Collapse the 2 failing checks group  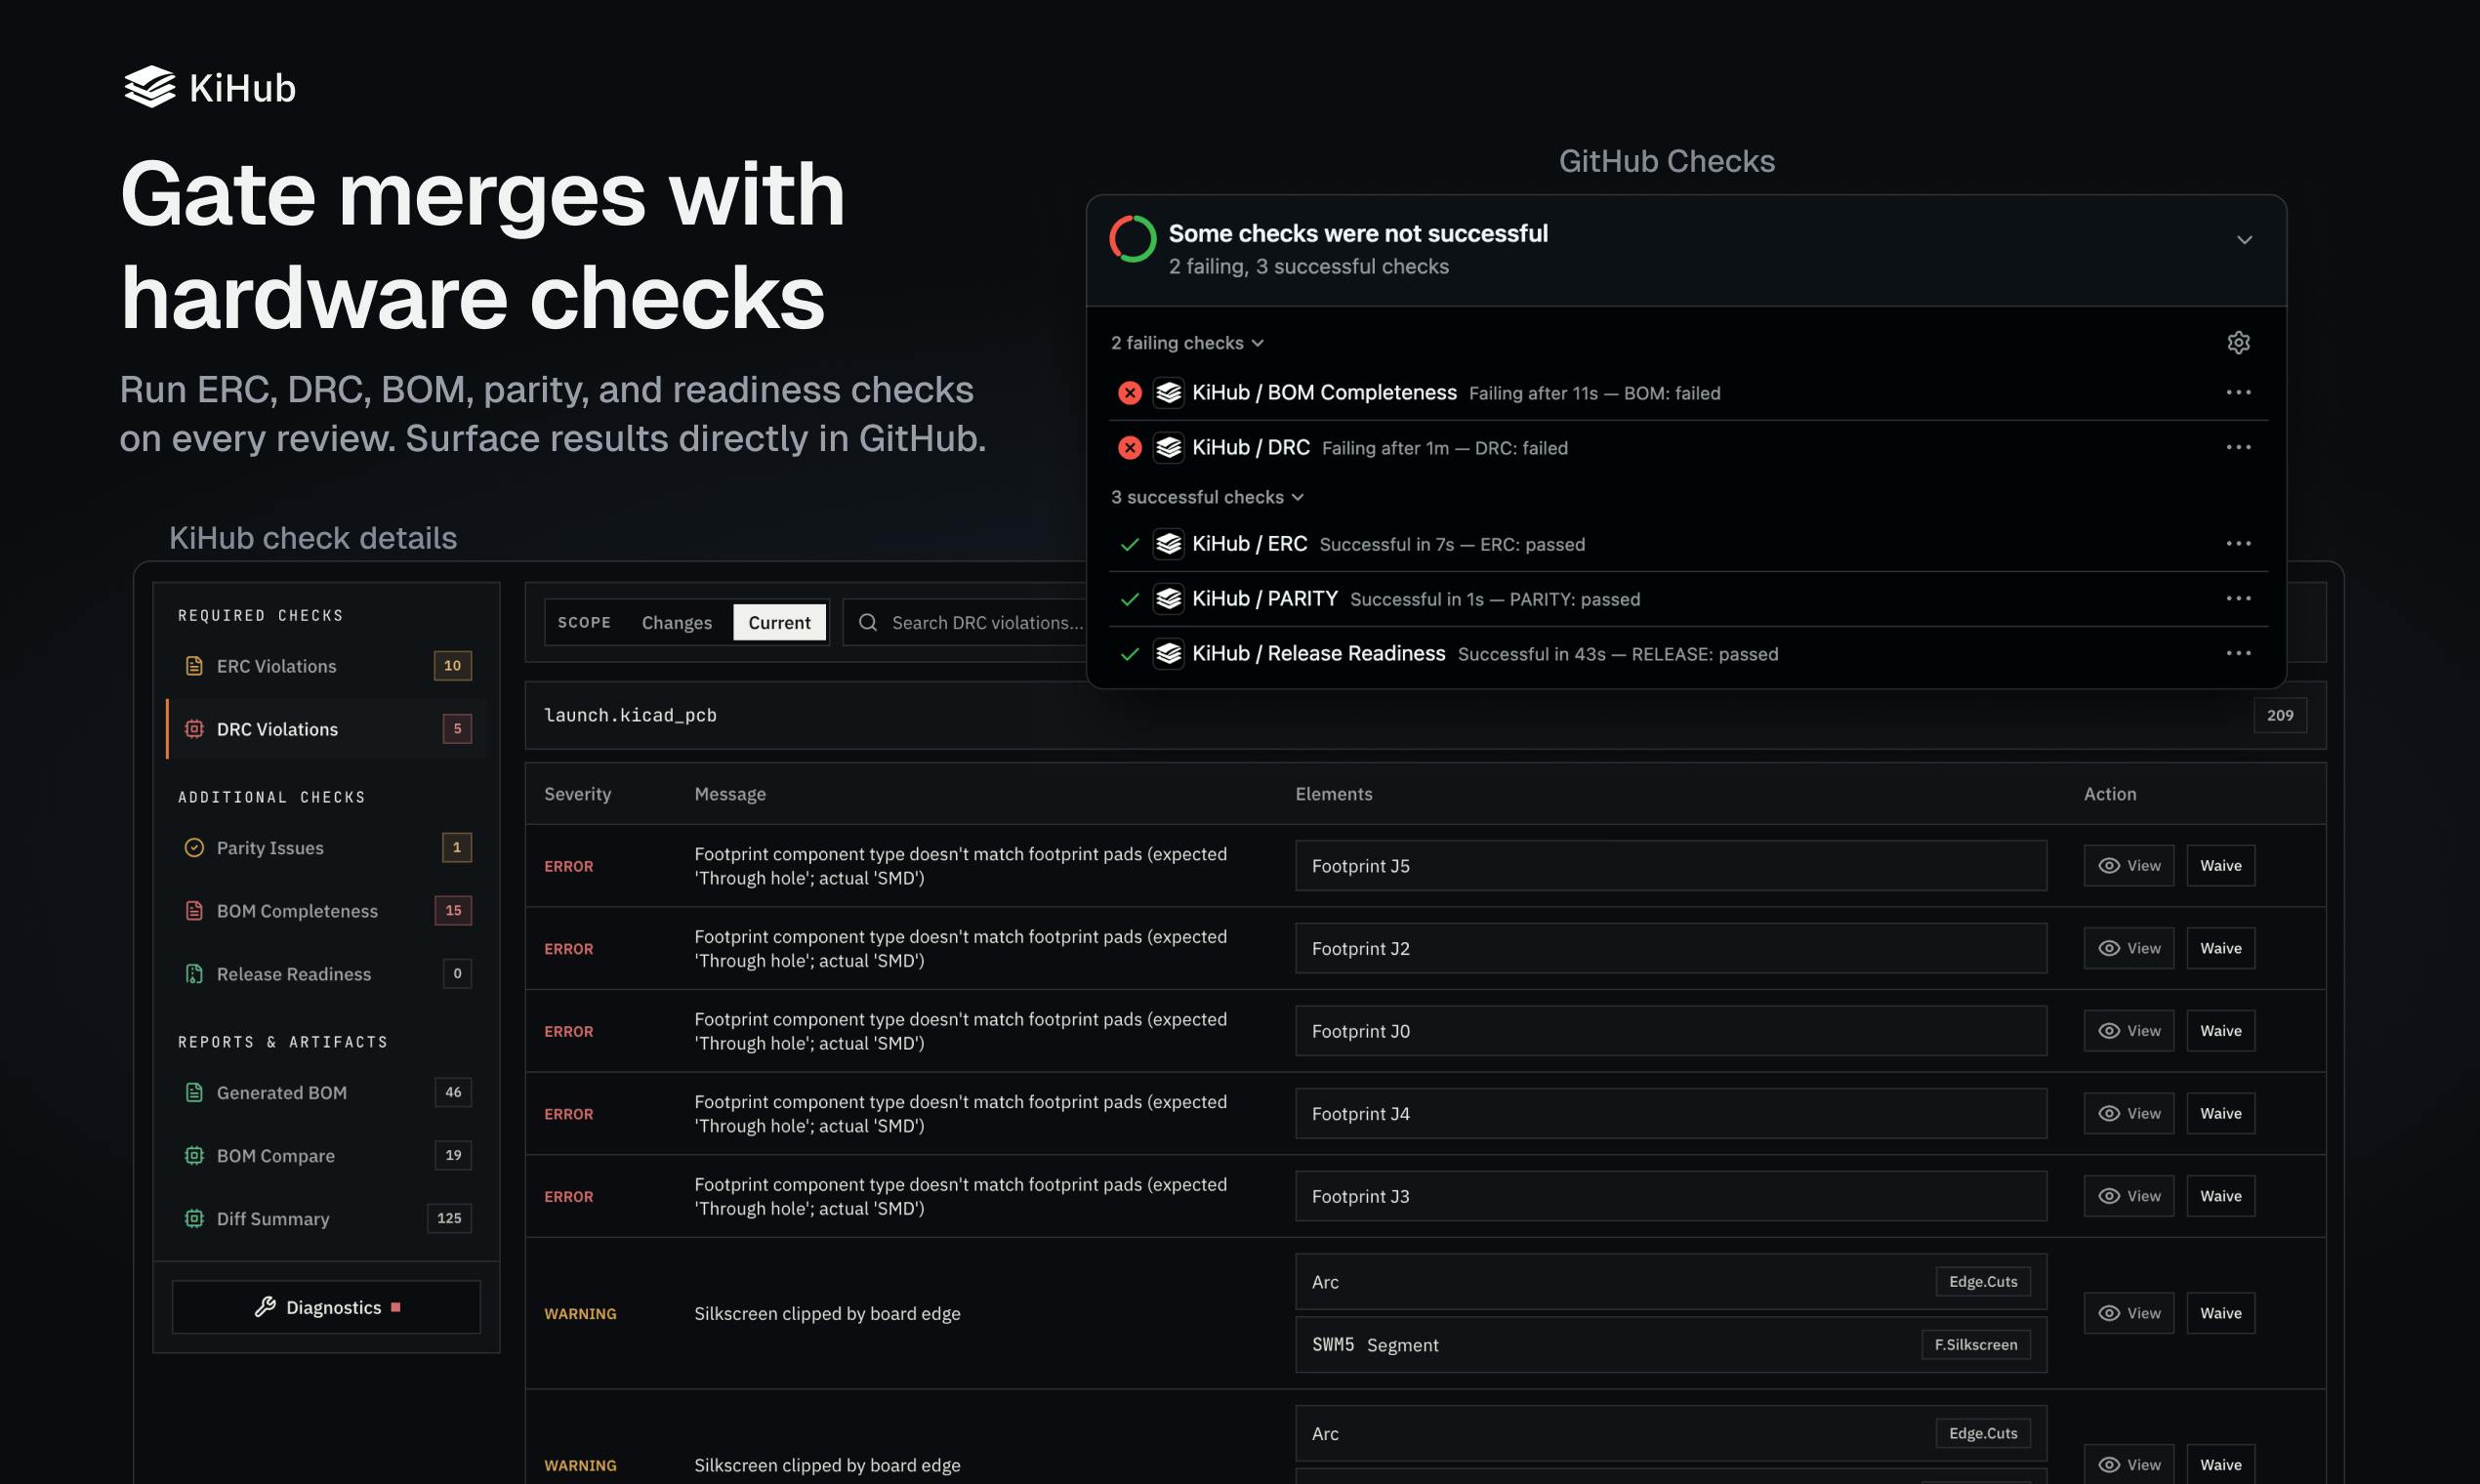tap(1187, 343)
